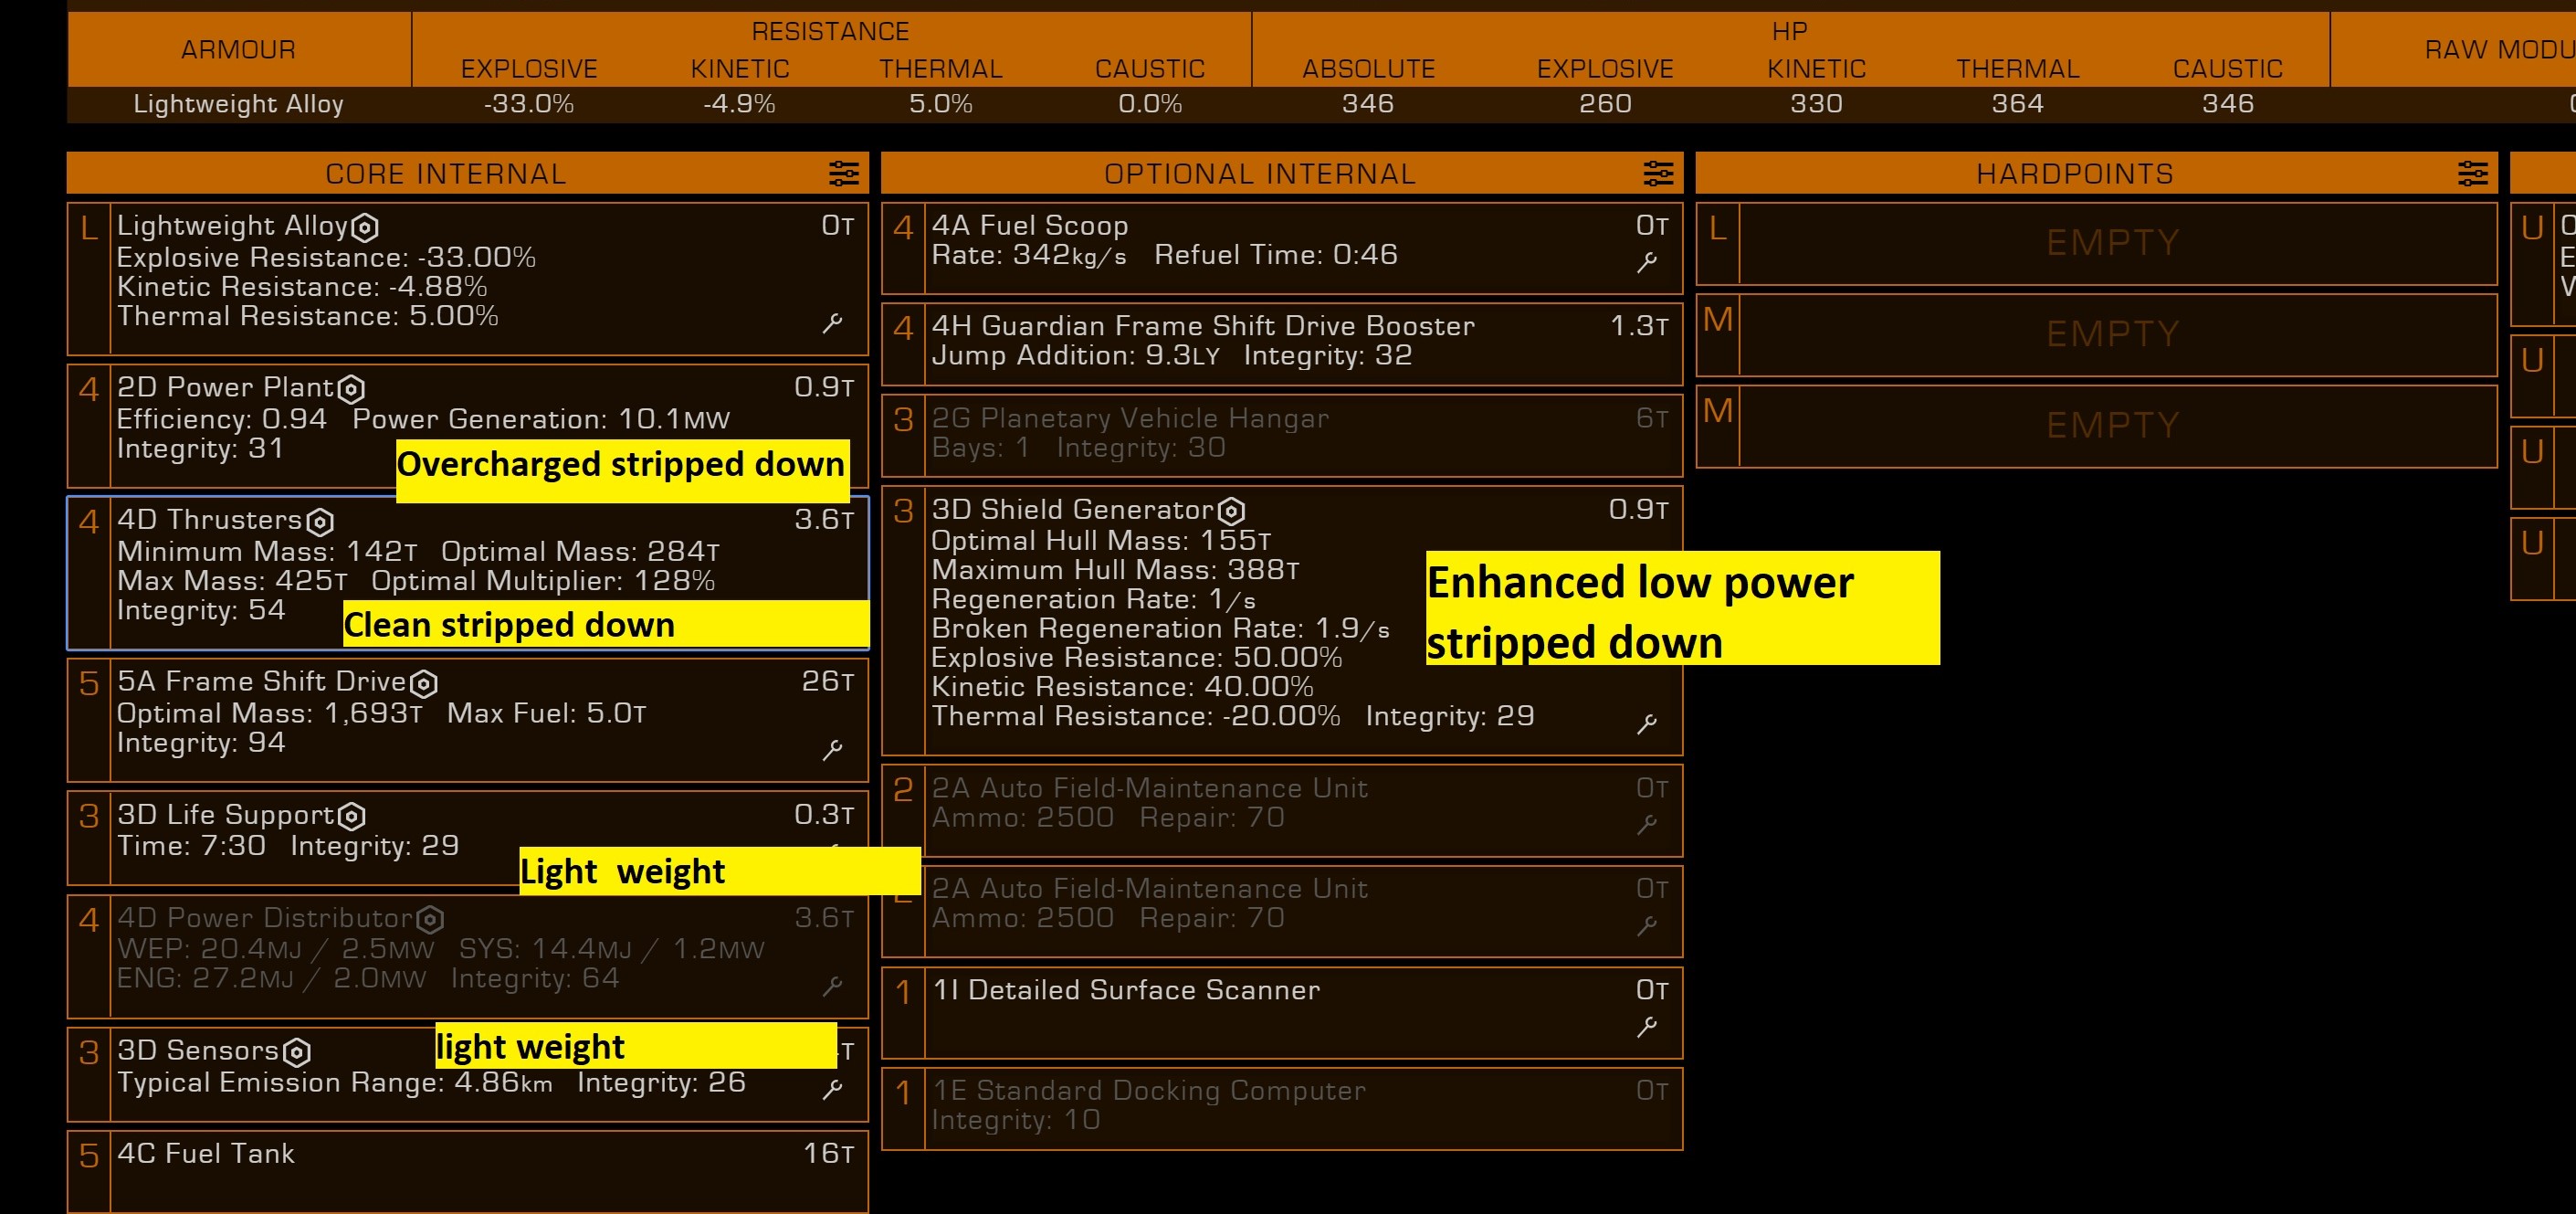Image resolution: width=2576 pixels, height=1214 pixels.
Task: Click the RESISTANCE group header
Action: (830, 32)
